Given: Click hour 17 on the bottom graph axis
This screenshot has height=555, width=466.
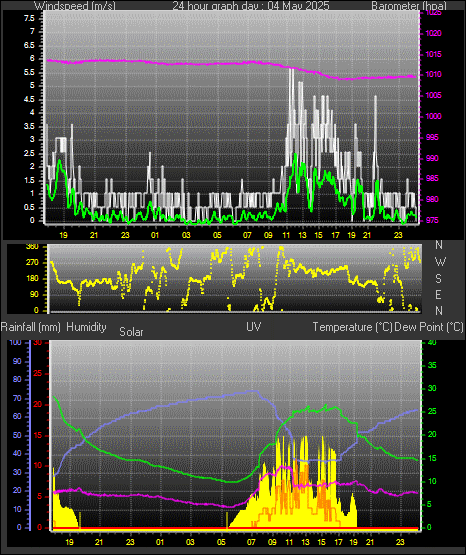Looking at the screenshot, I should tap(339, 542).
